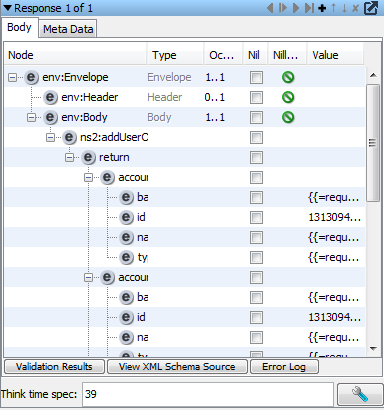The image size is (384, 410).
Task: Click the tree scrollbar down arrow
Action: [373, 349]
